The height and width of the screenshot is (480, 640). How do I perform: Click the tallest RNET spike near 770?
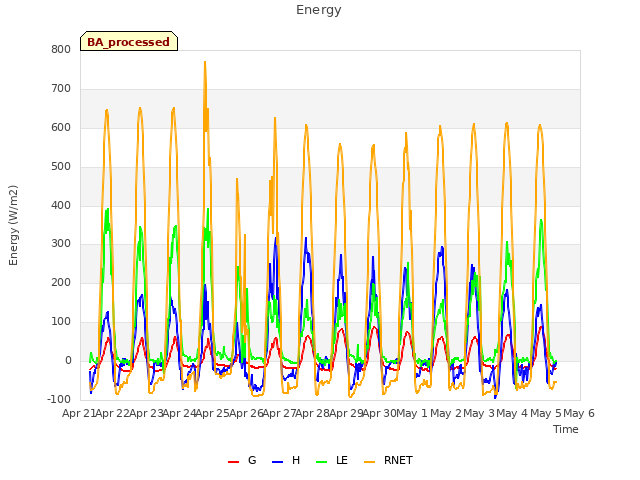click(205, 62)
